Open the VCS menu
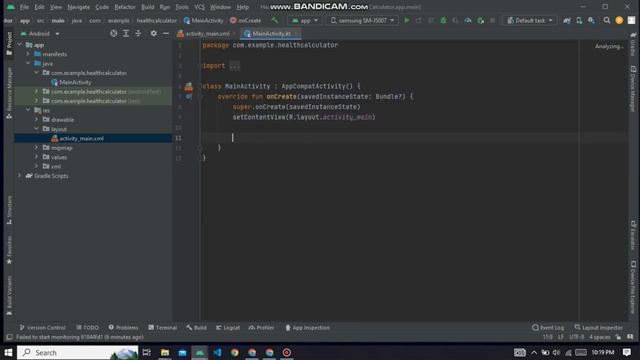This screenshot has height=360, width=640. click(199, 7)
